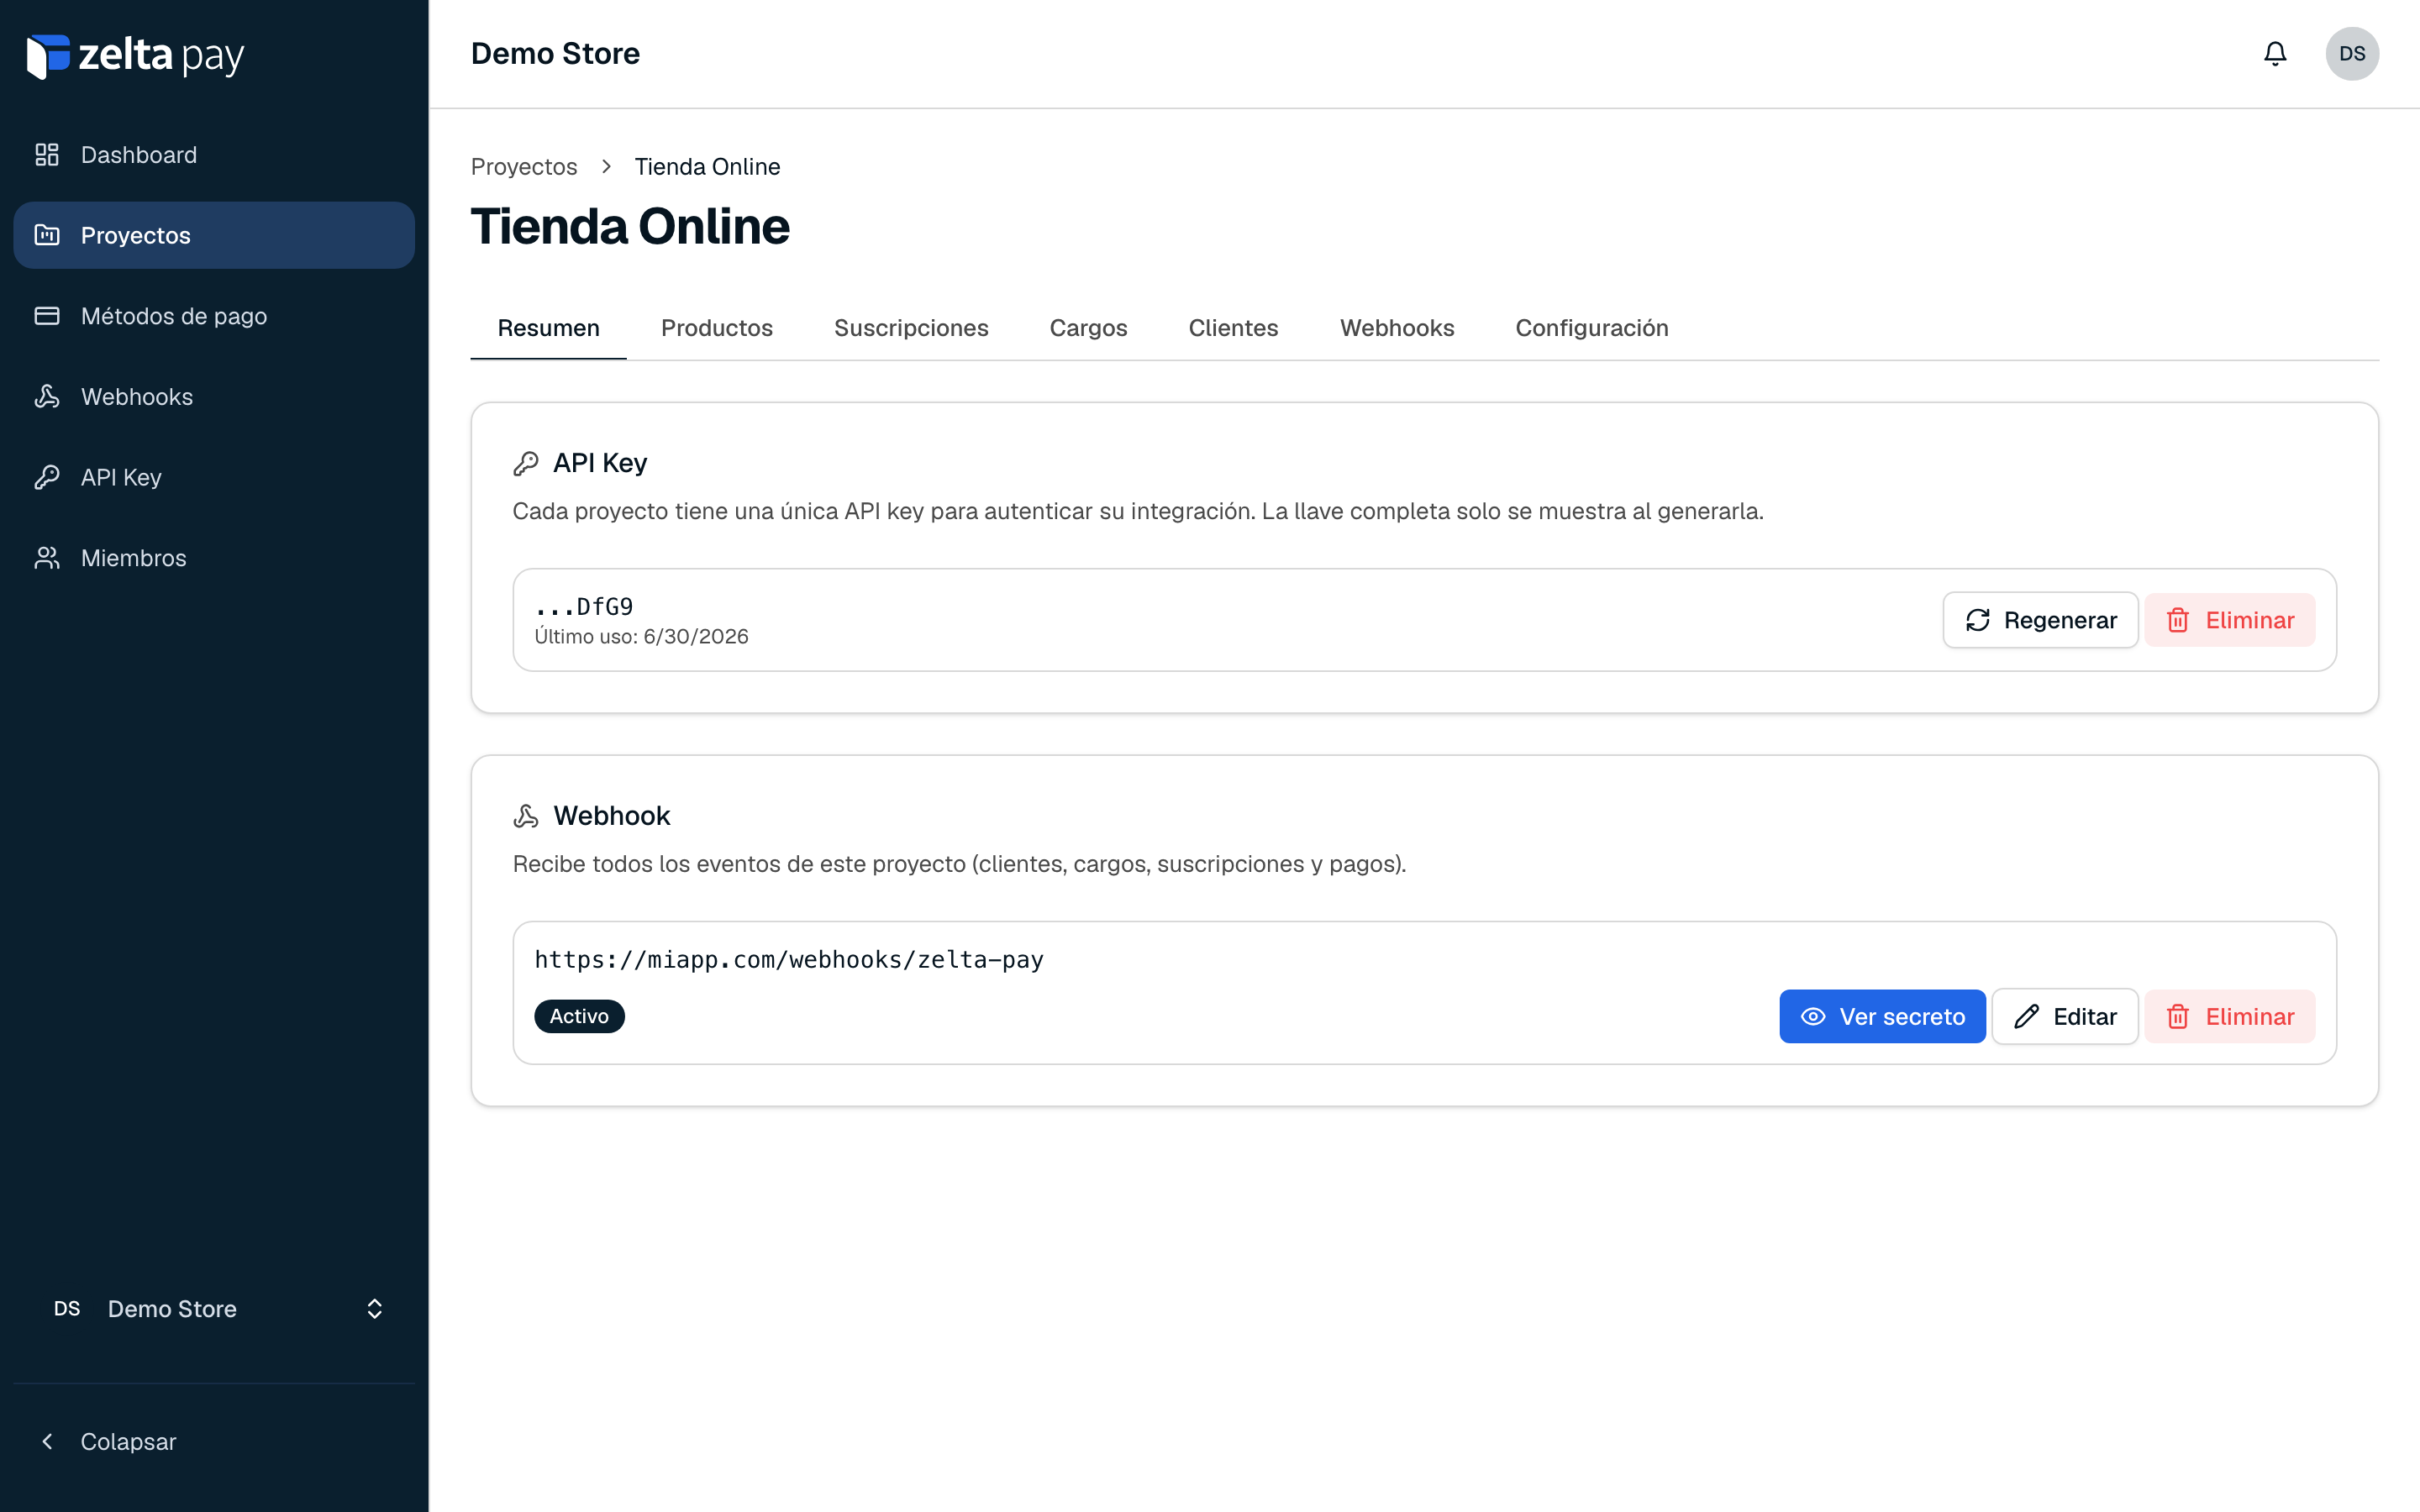Click the DS initials in sidebar footer
2420x1512 pixels.
coord(67,1309)
